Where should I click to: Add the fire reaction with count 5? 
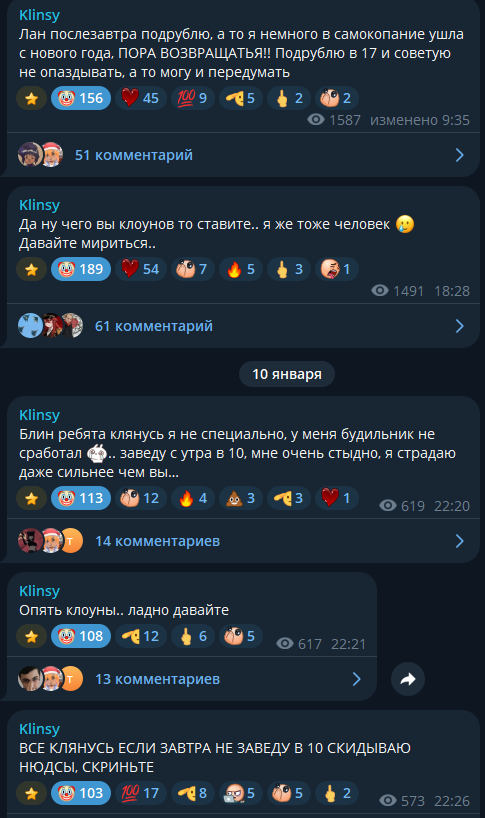point(240,269)
